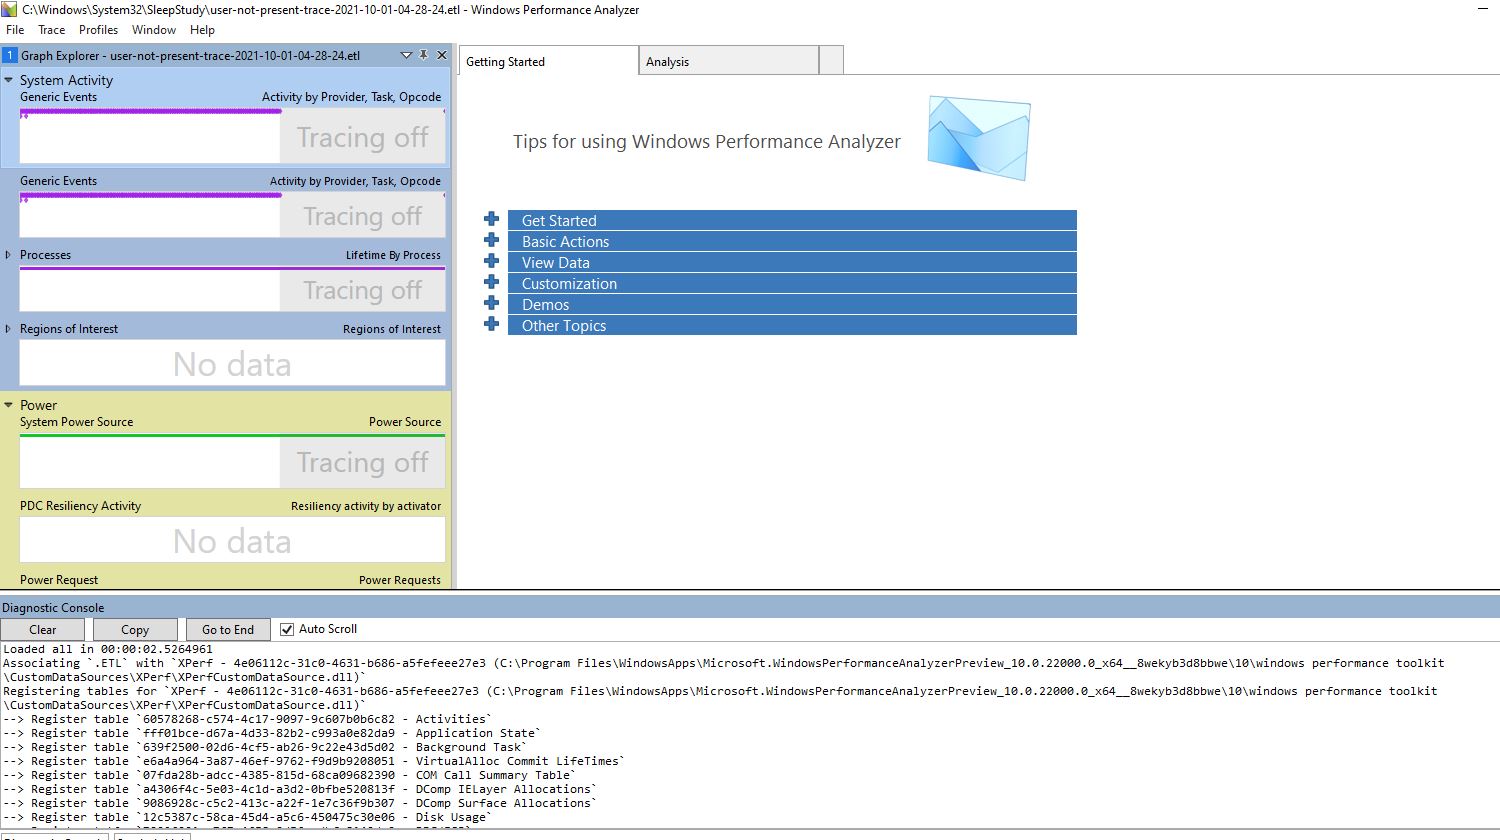
Task: Click the 'Power Requests' preset label
Action: 400,580
